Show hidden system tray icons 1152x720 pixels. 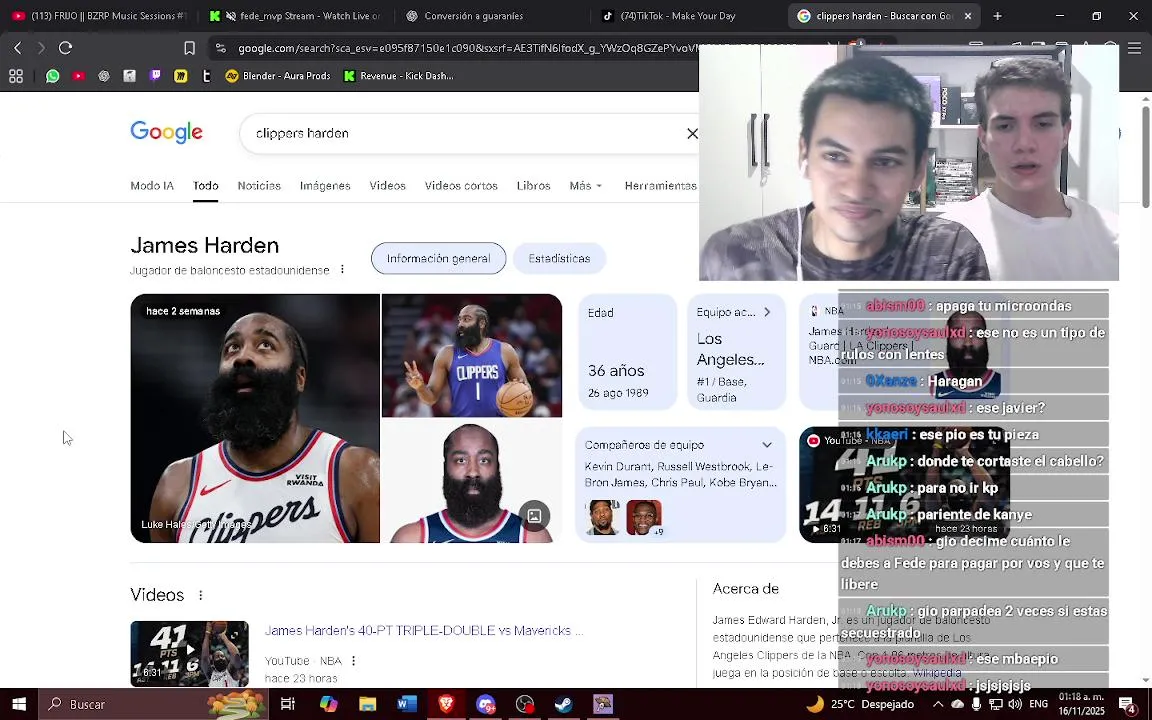[937, 704]
